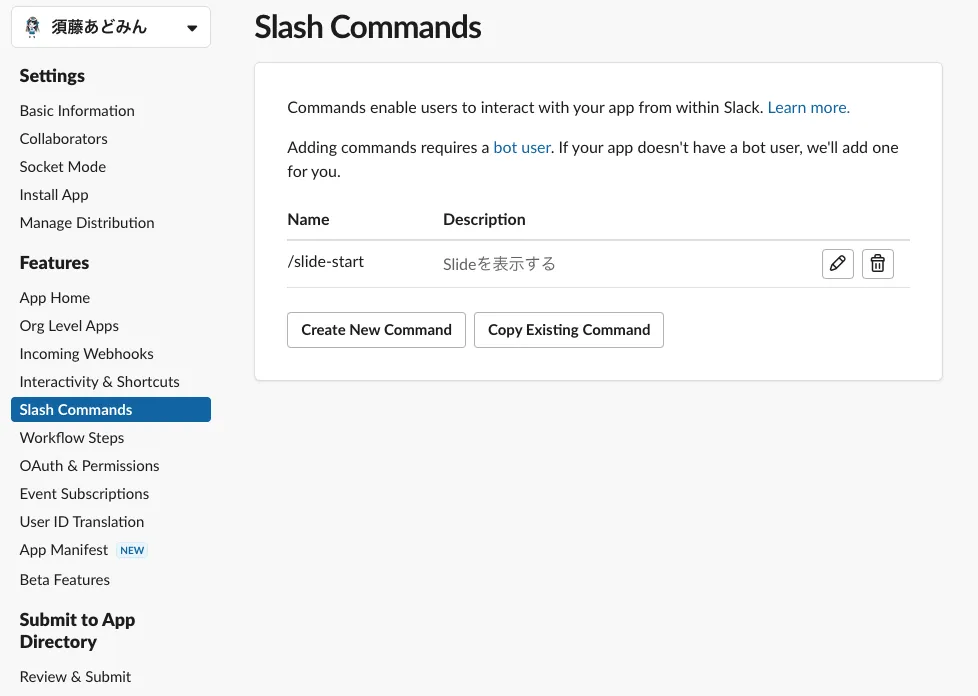Viewport: 978px width, 696px height.
Task: Open Basic Information settings
Action: 77,111
